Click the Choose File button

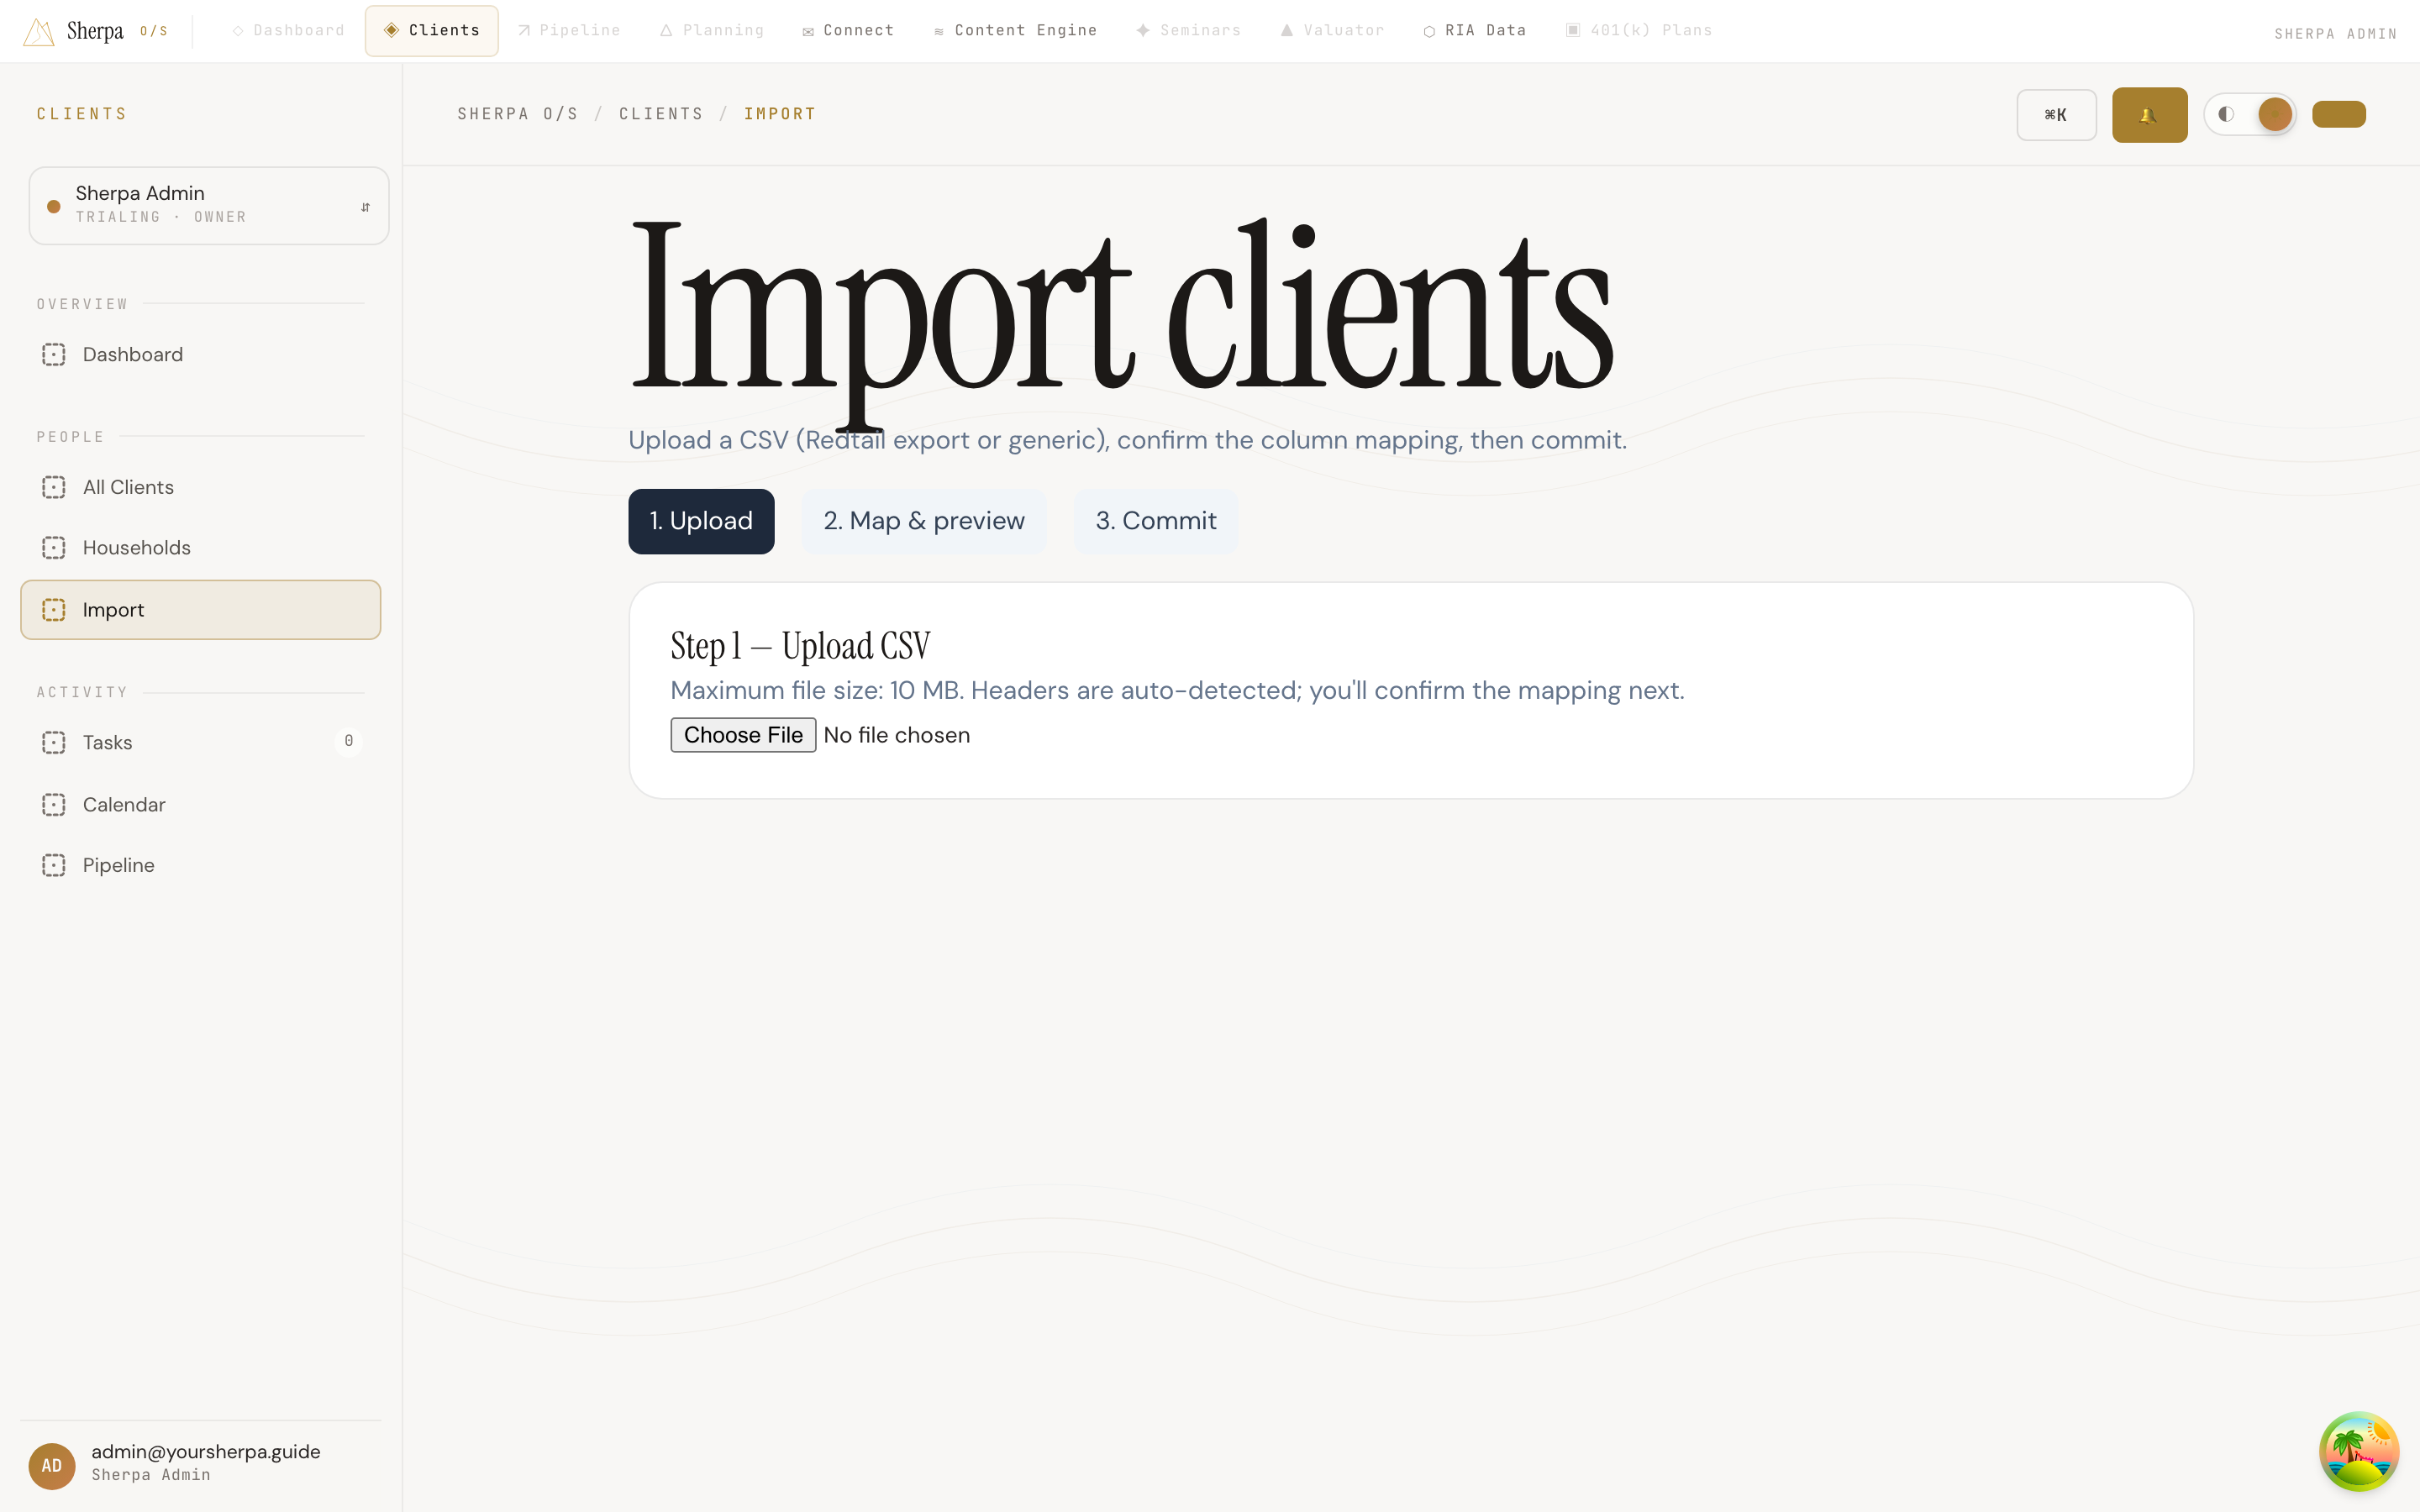(743, 735)
